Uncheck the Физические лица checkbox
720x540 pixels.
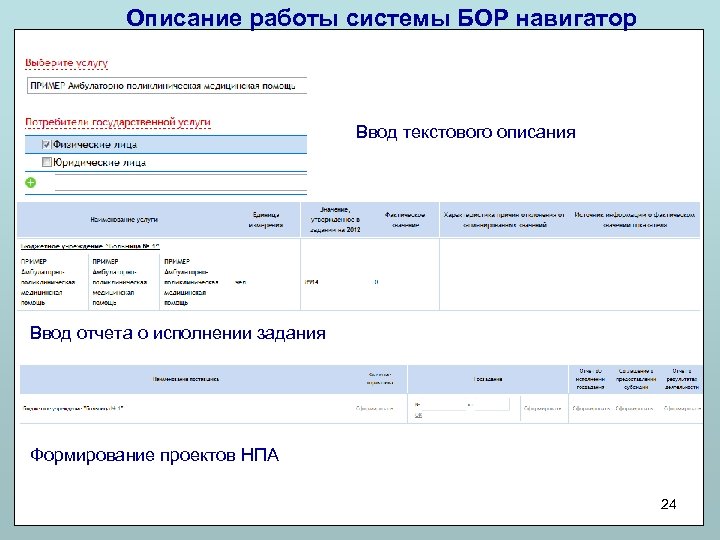point(46,144)
